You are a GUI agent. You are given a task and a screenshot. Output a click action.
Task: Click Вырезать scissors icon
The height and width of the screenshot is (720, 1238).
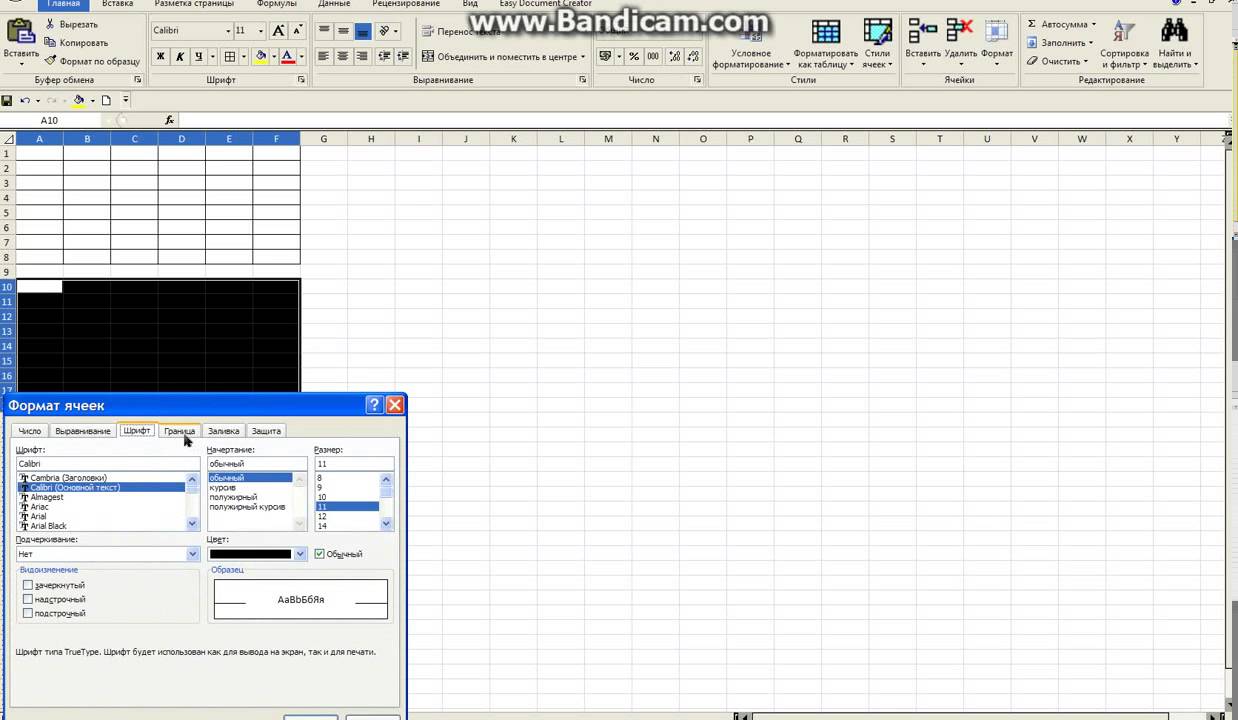[50, 24]
